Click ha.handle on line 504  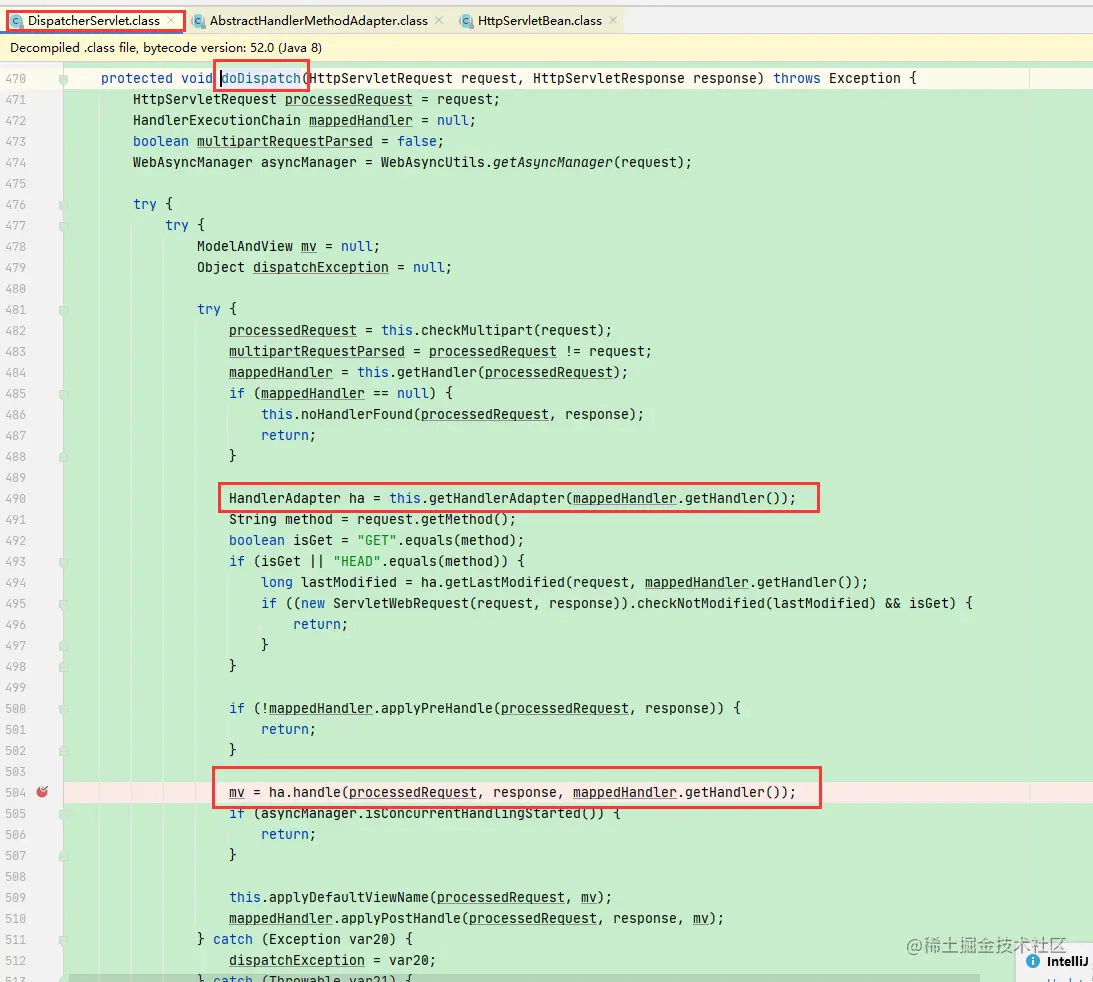[x=305, y=792]
